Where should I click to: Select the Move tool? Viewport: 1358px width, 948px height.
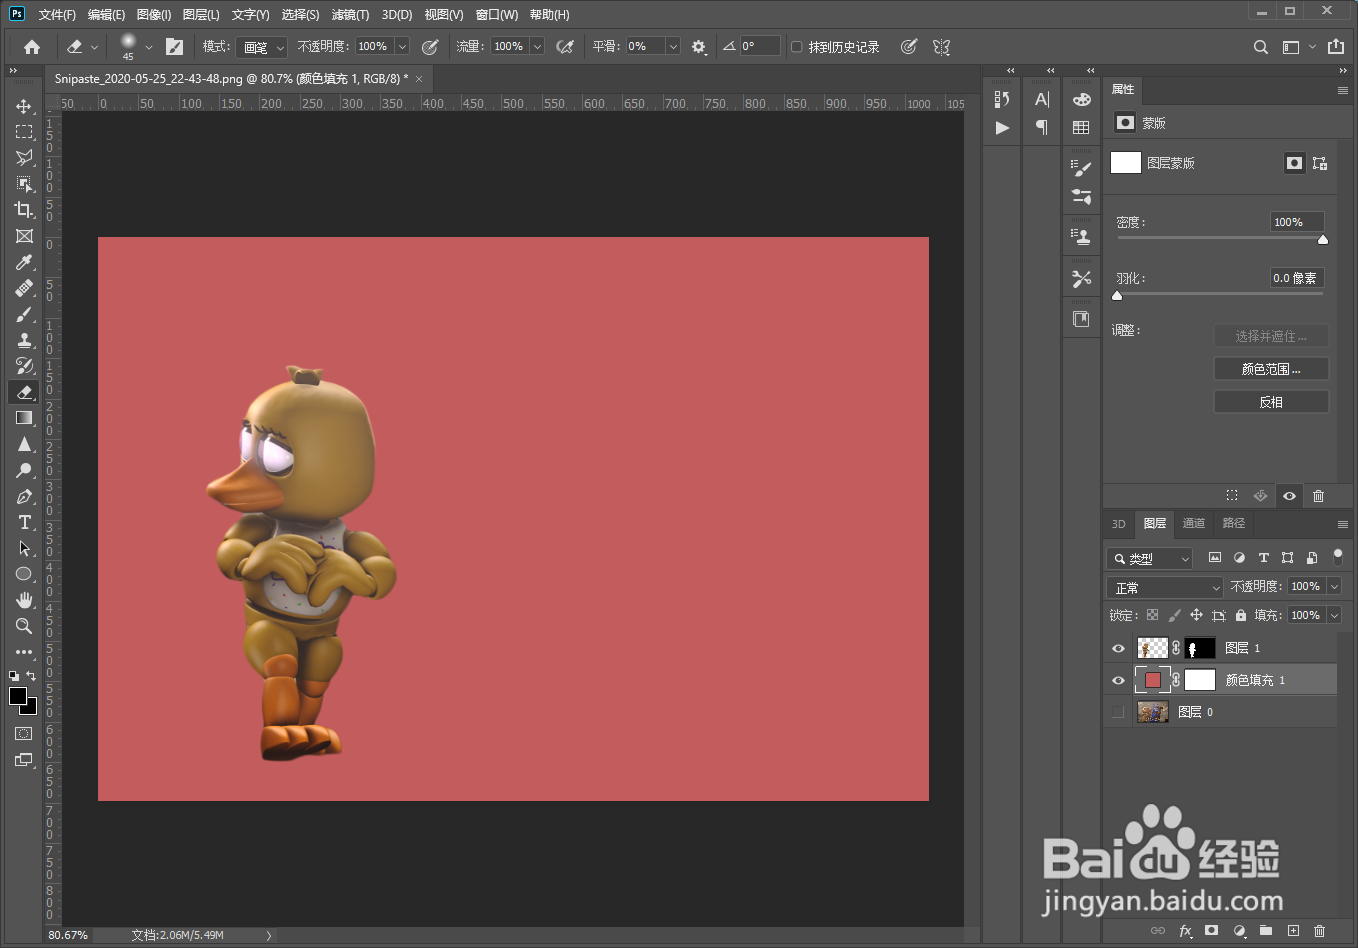pos(24,106)
